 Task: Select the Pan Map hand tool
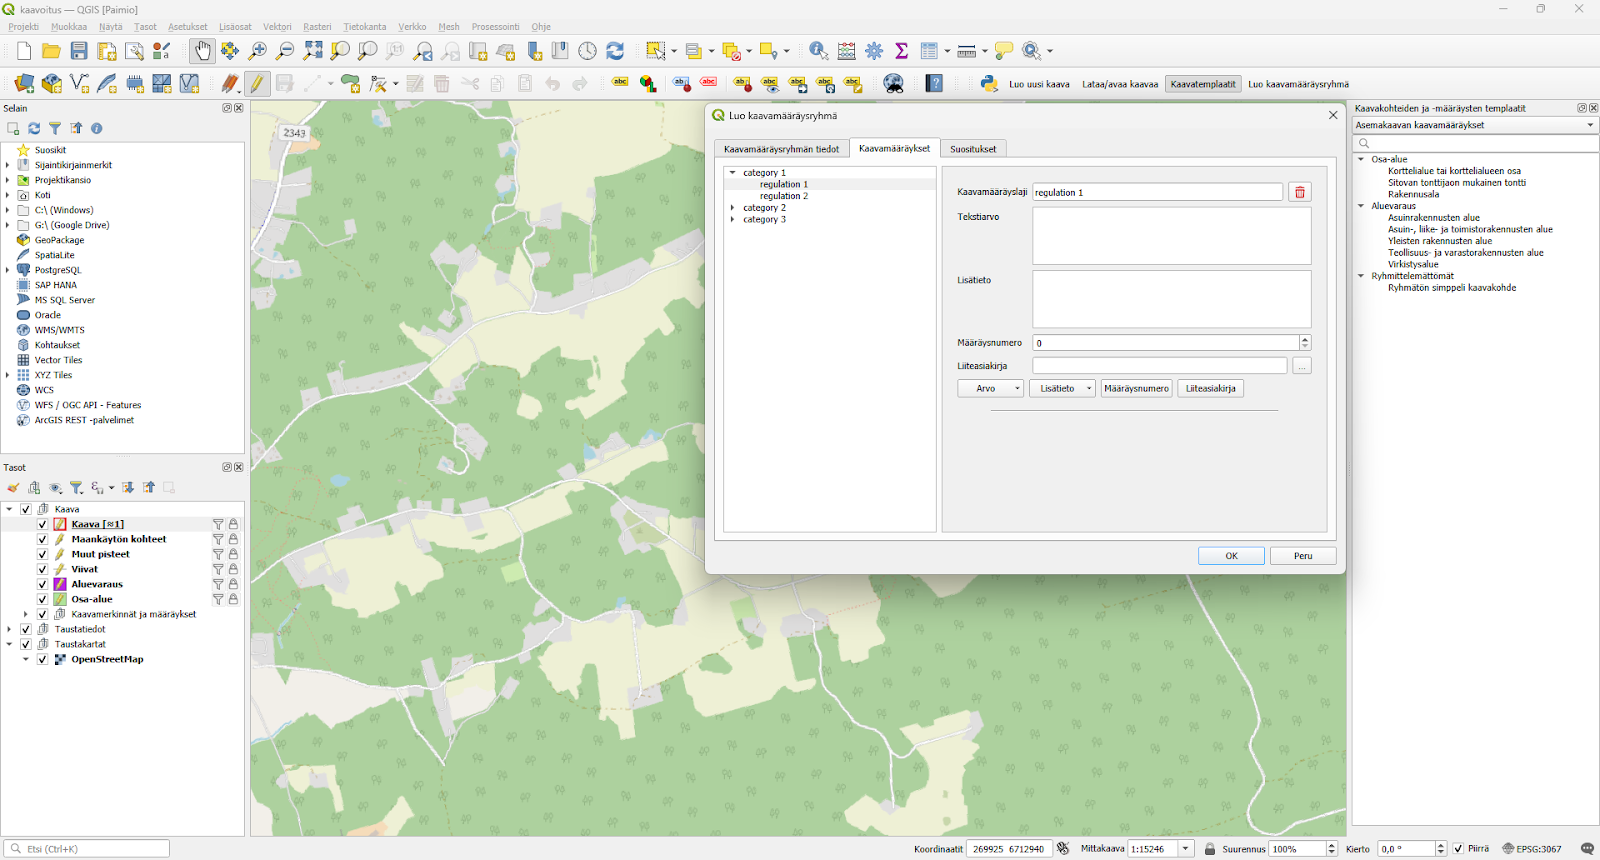point(203,51)
